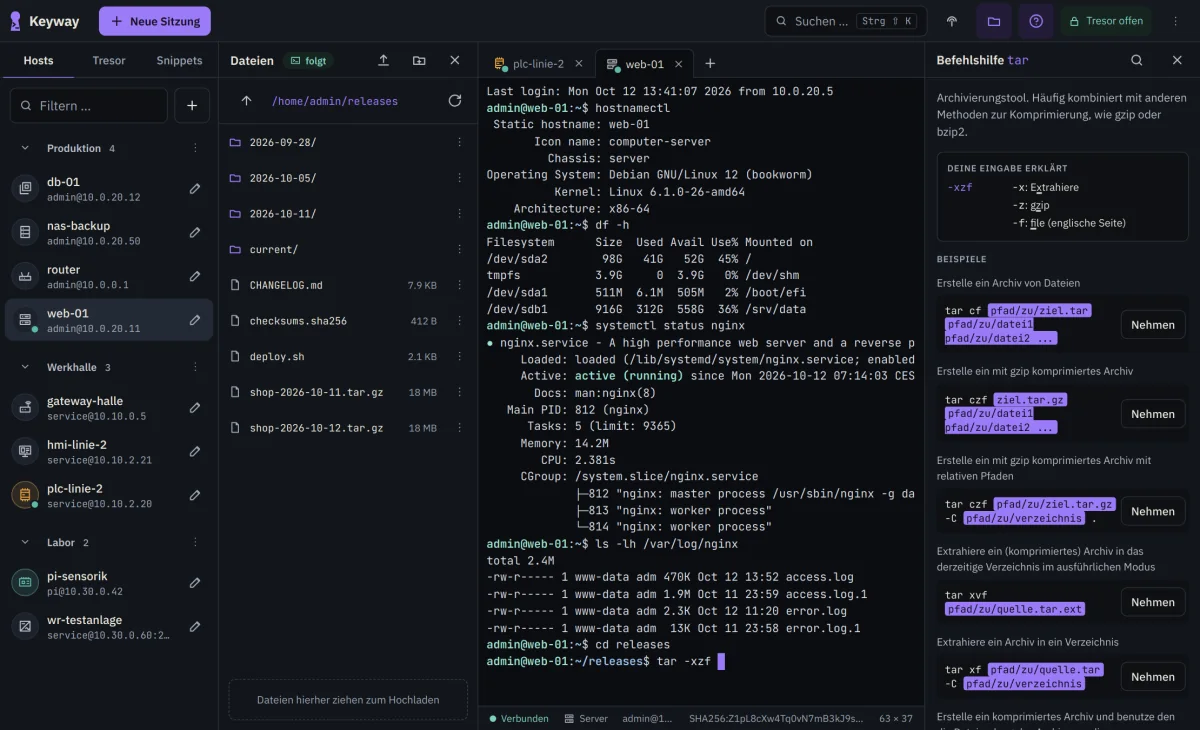Create a new folder in Dateien
This screenshot has height=730, width=1200.
click(x=419, y=61)
